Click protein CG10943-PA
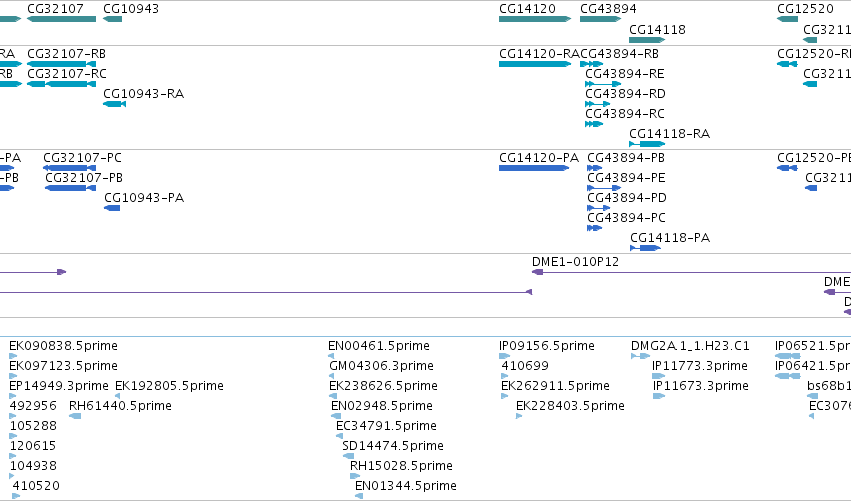Image resolution: width=851 pixels, height=501 pixels. [x=112, y=208]
